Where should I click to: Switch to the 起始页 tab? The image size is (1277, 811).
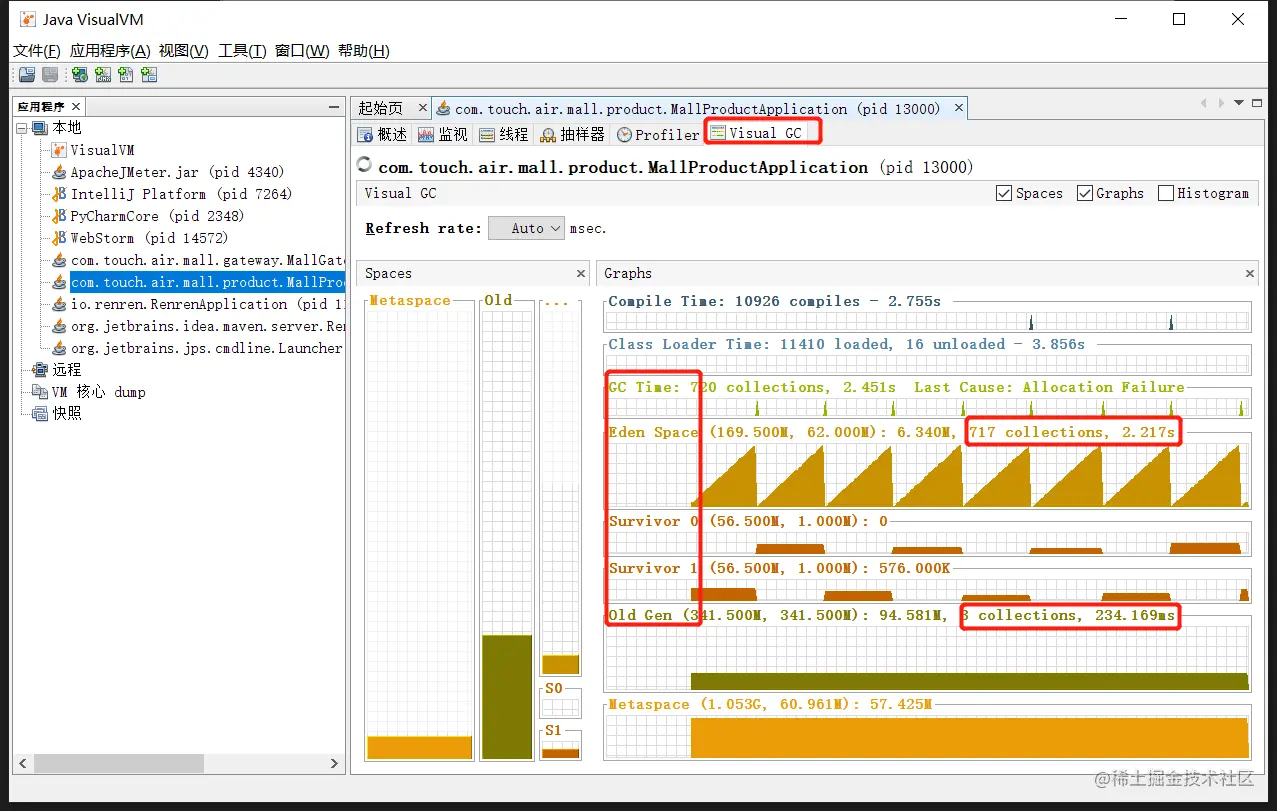point(381,108)
